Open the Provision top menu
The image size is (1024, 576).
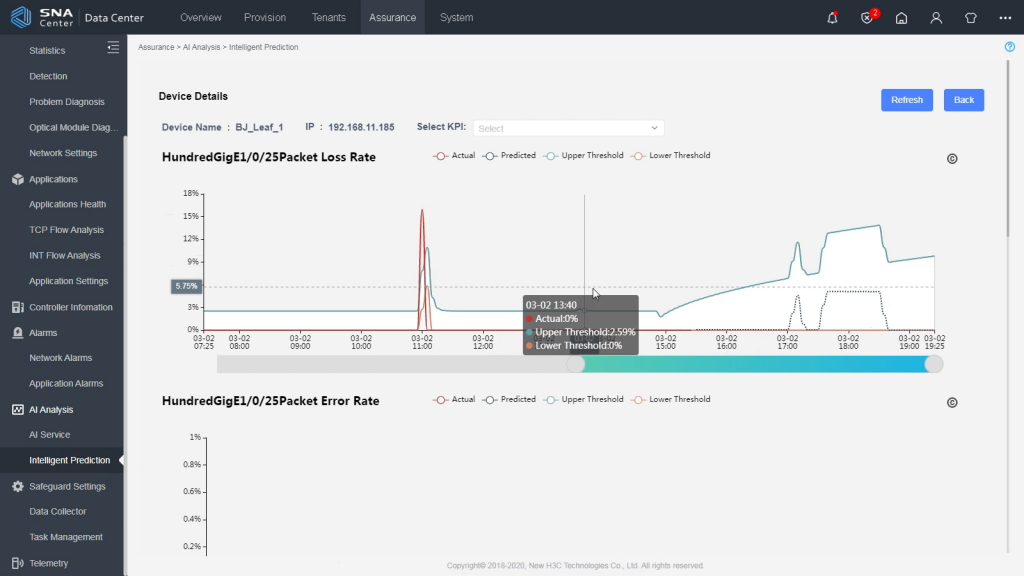coord(264,18)
